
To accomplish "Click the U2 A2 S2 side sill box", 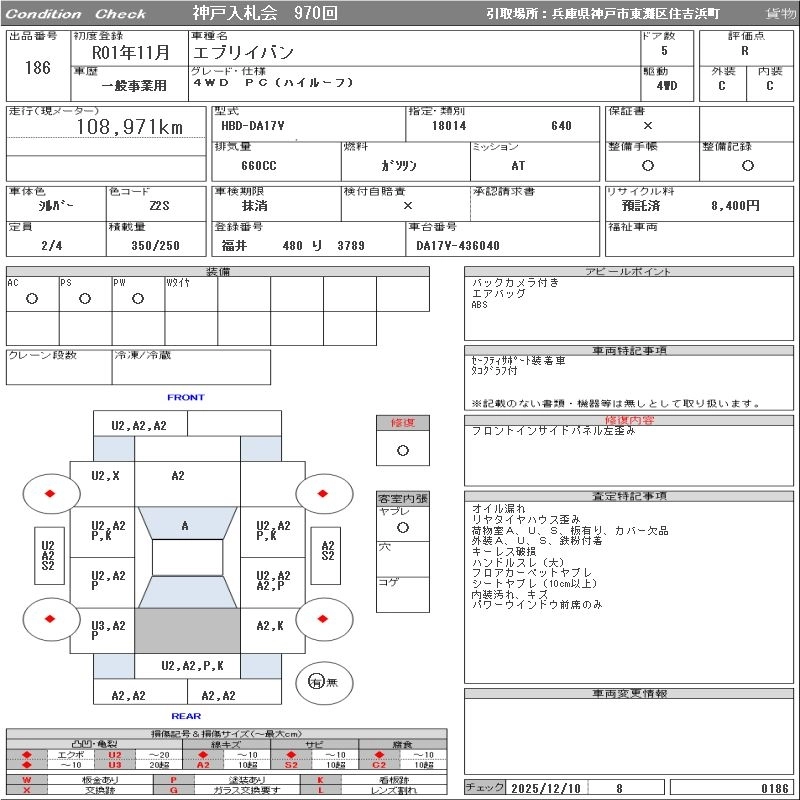I will 49,556.
